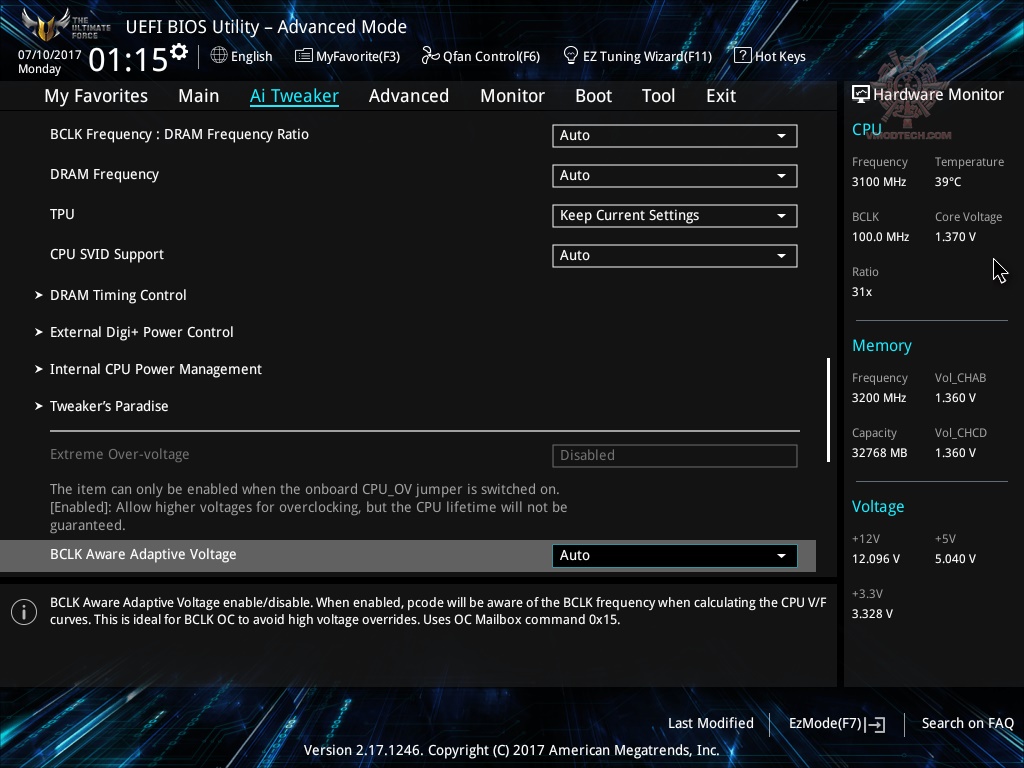Click the CPU Ratio 31x value
Viewport: 1024px width, 768px height.
pyautogui.click(x=862, y=292)
